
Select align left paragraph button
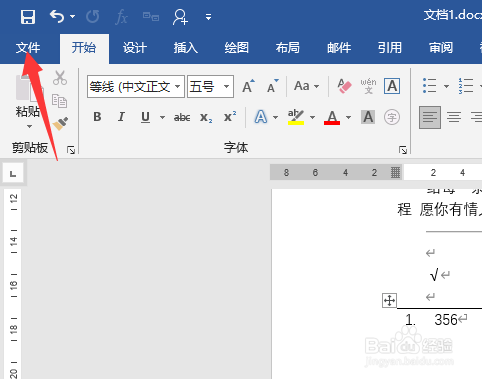click(x=430, y=117)
